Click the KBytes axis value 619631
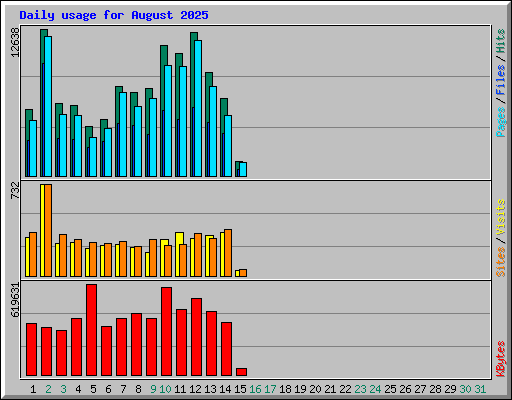Screen dimensions: 512x400 point(15,300)
